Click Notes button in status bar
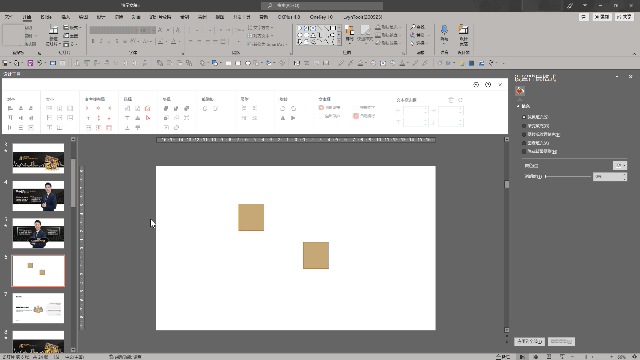 click(x=503, y=357)
